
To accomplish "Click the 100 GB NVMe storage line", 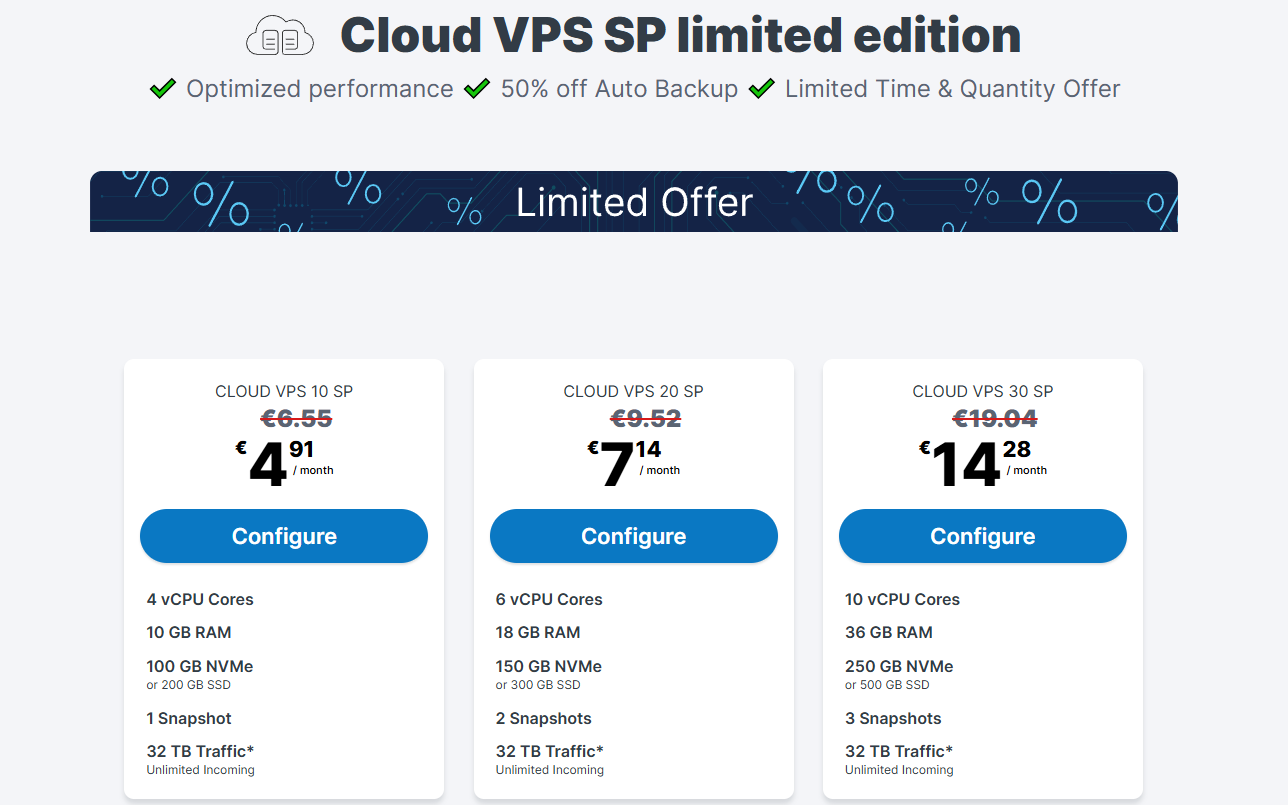I will tap(200, 666).
